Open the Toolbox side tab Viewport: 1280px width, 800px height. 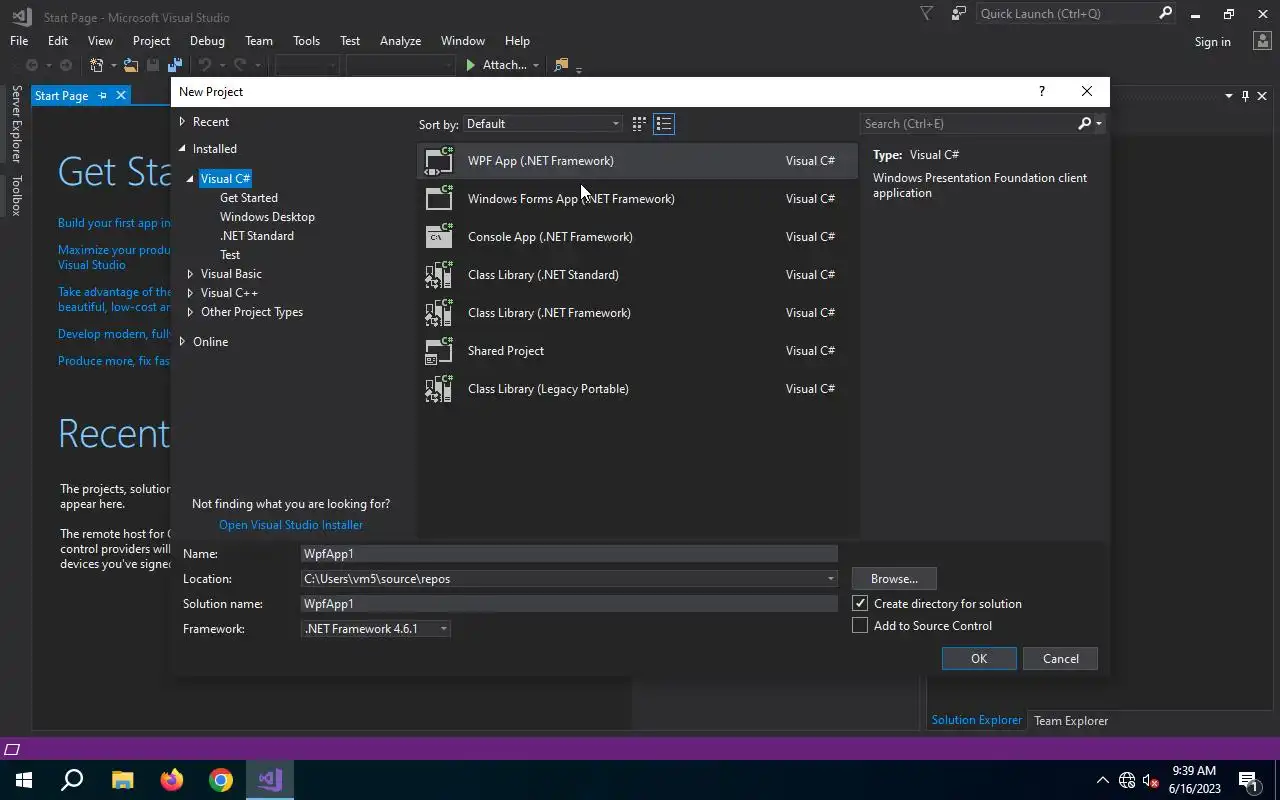point(16,196)
